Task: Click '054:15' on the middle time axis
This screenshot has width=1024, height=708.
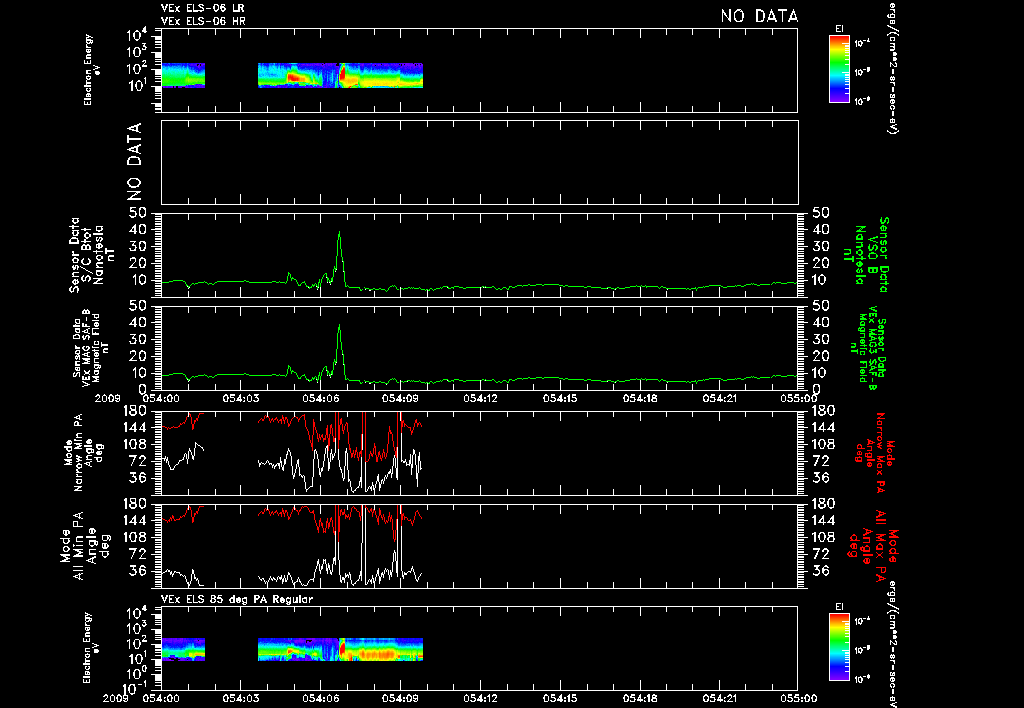Action: (560, 398)
